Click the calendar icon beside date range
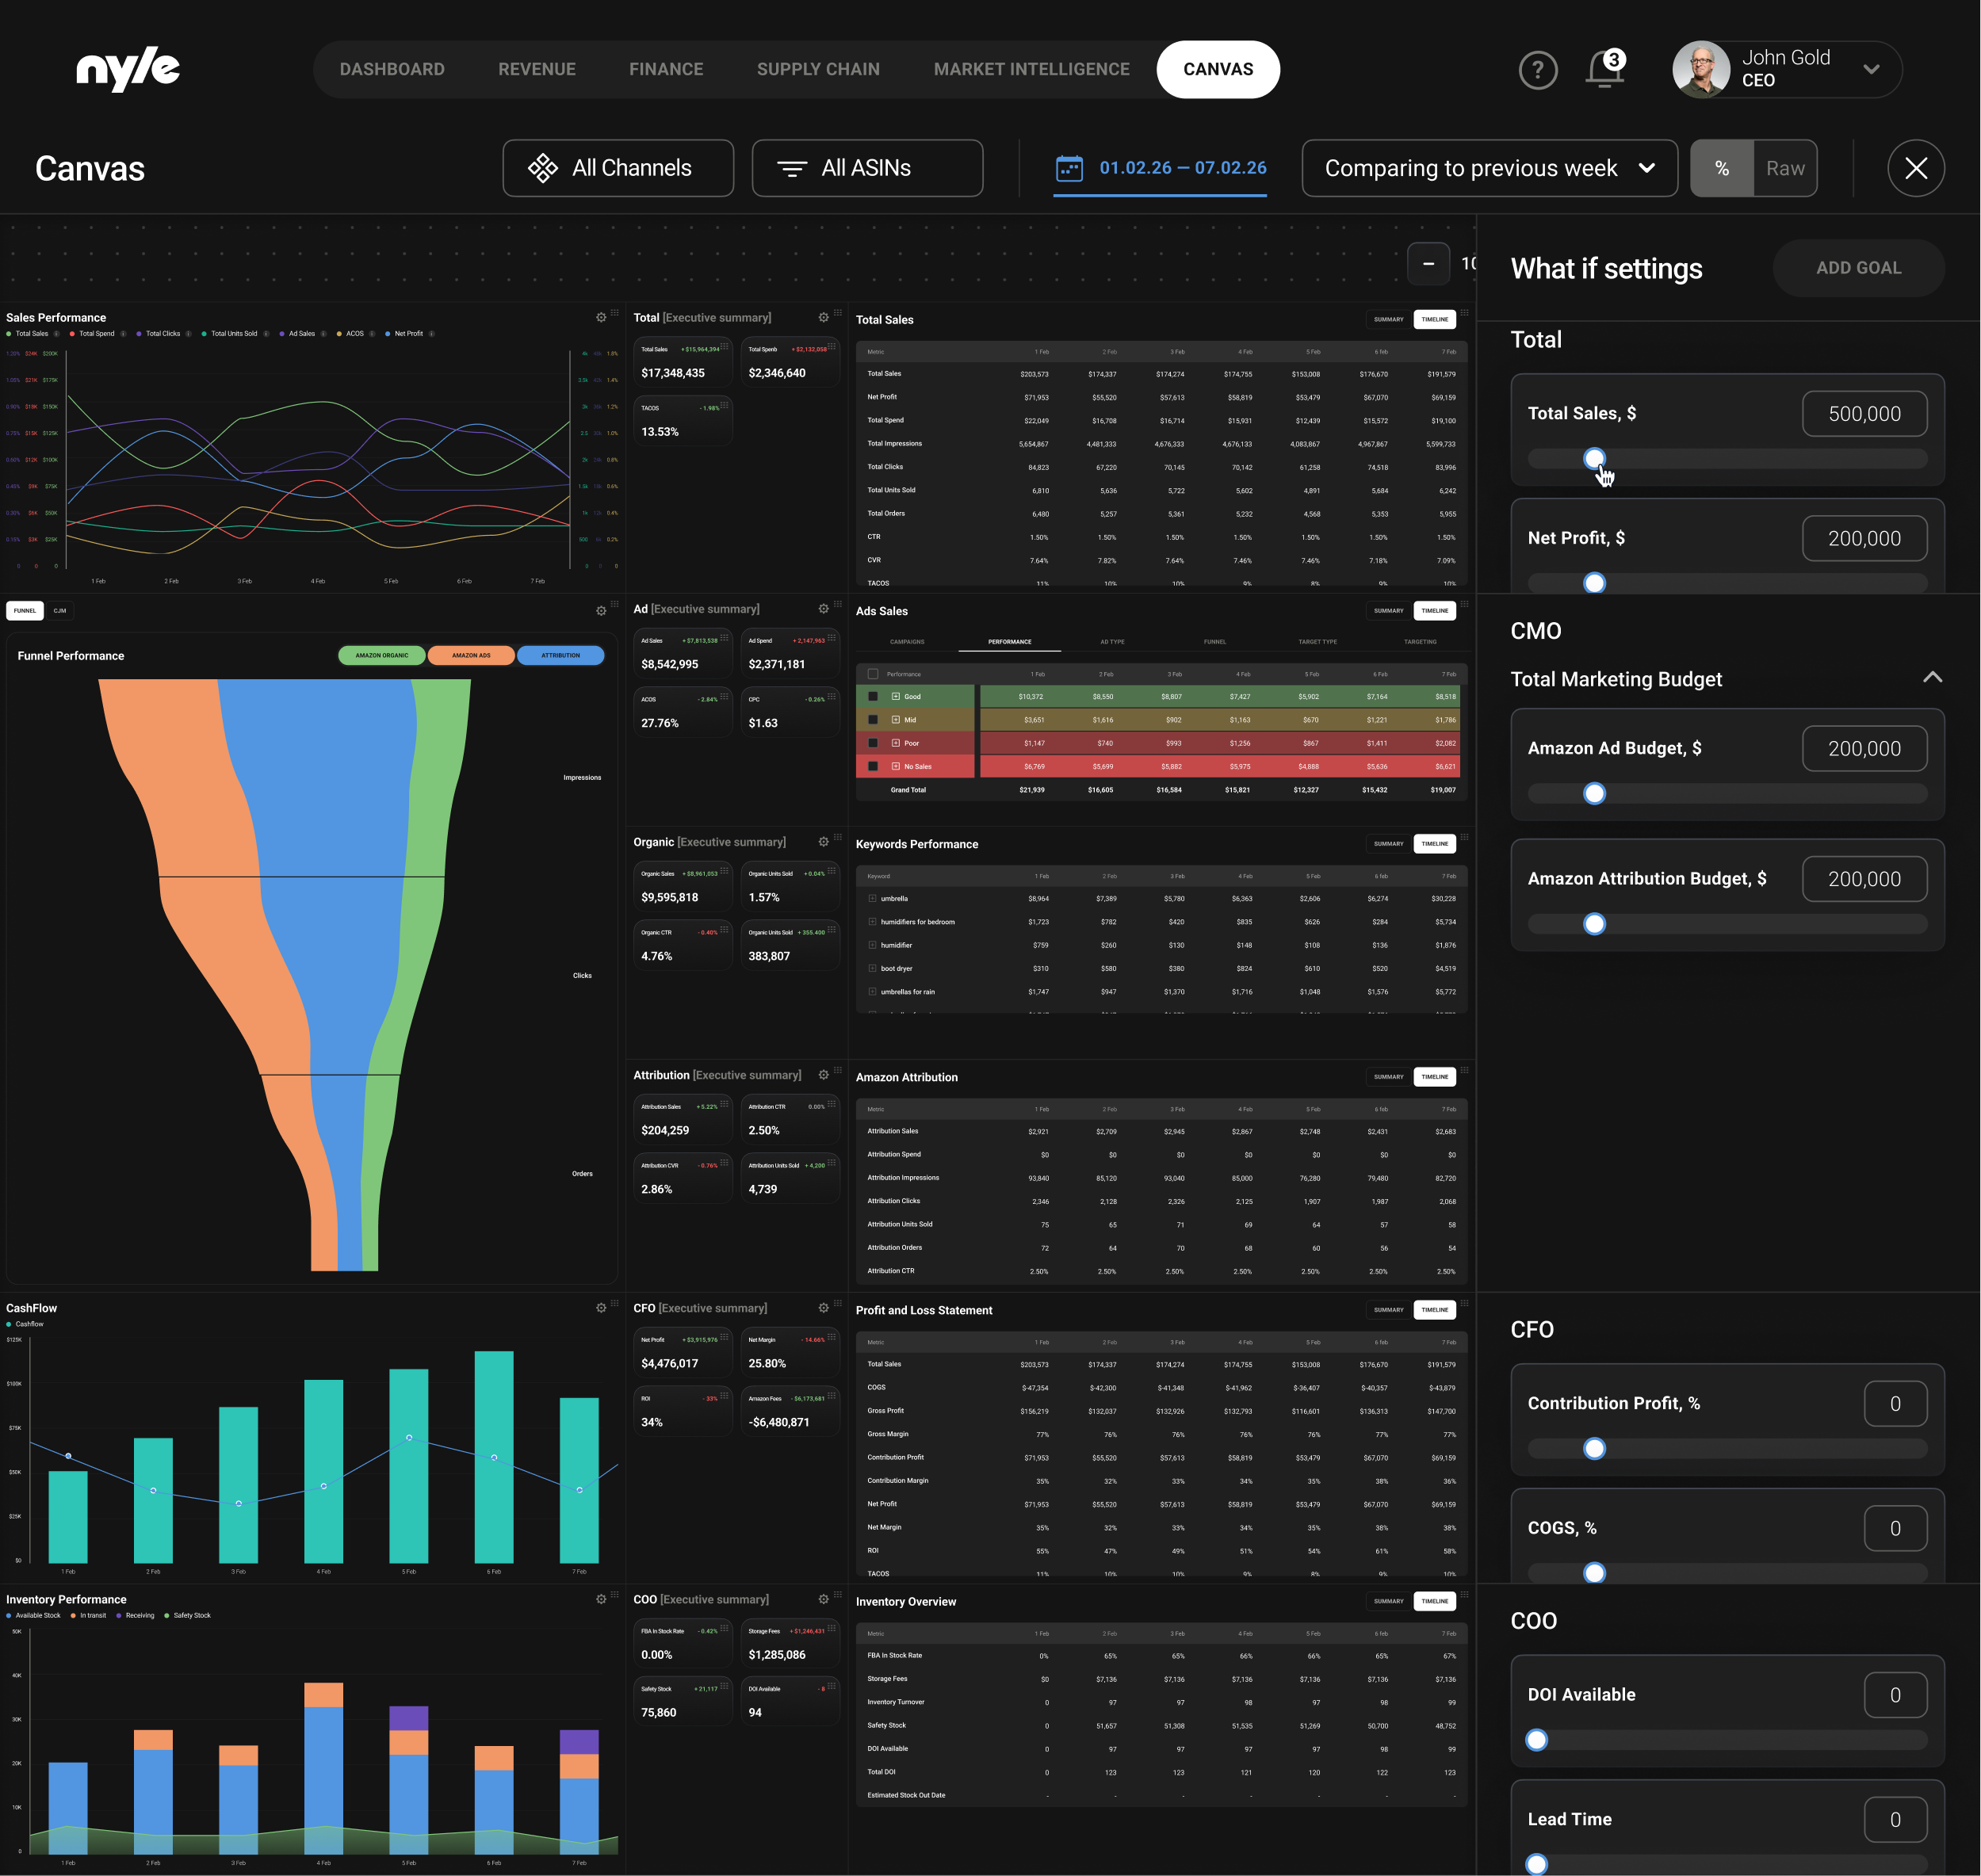This screenshot has width=1981, height=1876. tap(1069, 168)
